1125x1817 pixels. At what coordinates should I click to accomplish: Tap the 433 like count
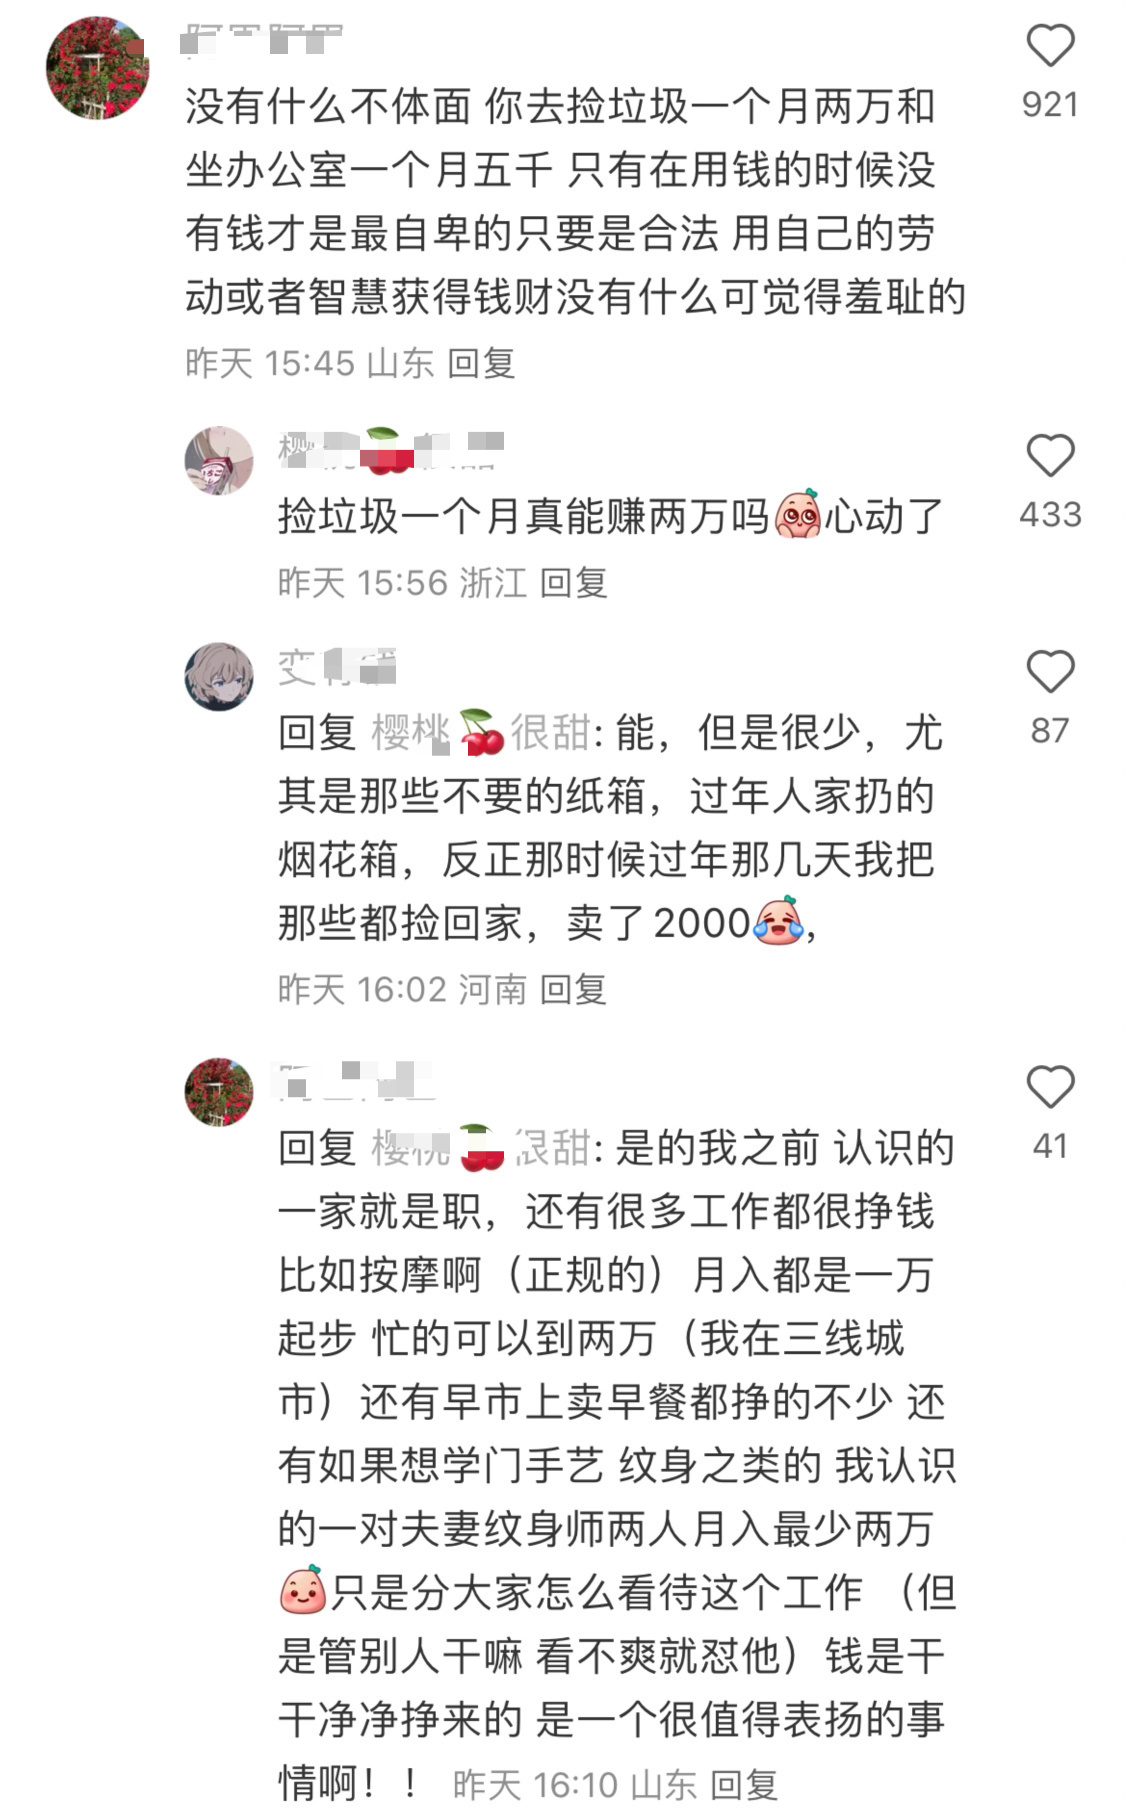click(1050, 514)
